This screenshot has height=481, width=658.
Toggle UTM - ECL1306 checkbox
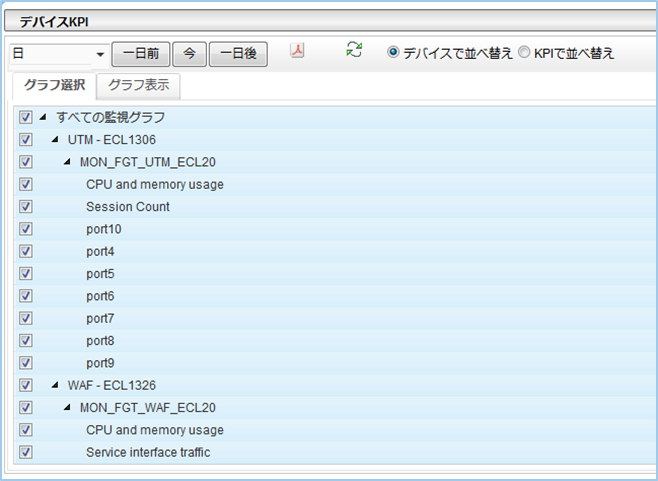[x=26, y=139]
